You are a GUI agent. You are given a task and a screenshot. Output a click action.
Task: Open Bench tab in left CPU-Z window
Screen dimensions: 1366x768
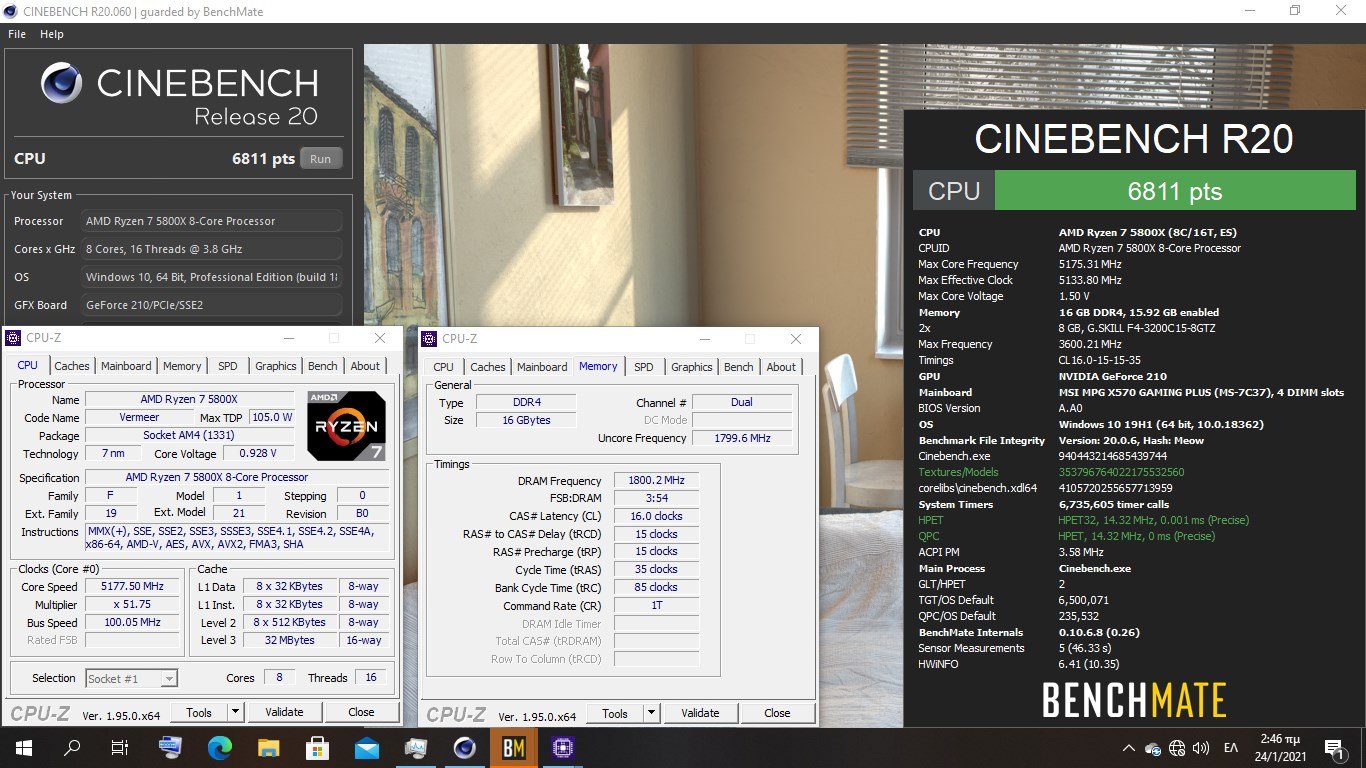click(x=322, y=366)
